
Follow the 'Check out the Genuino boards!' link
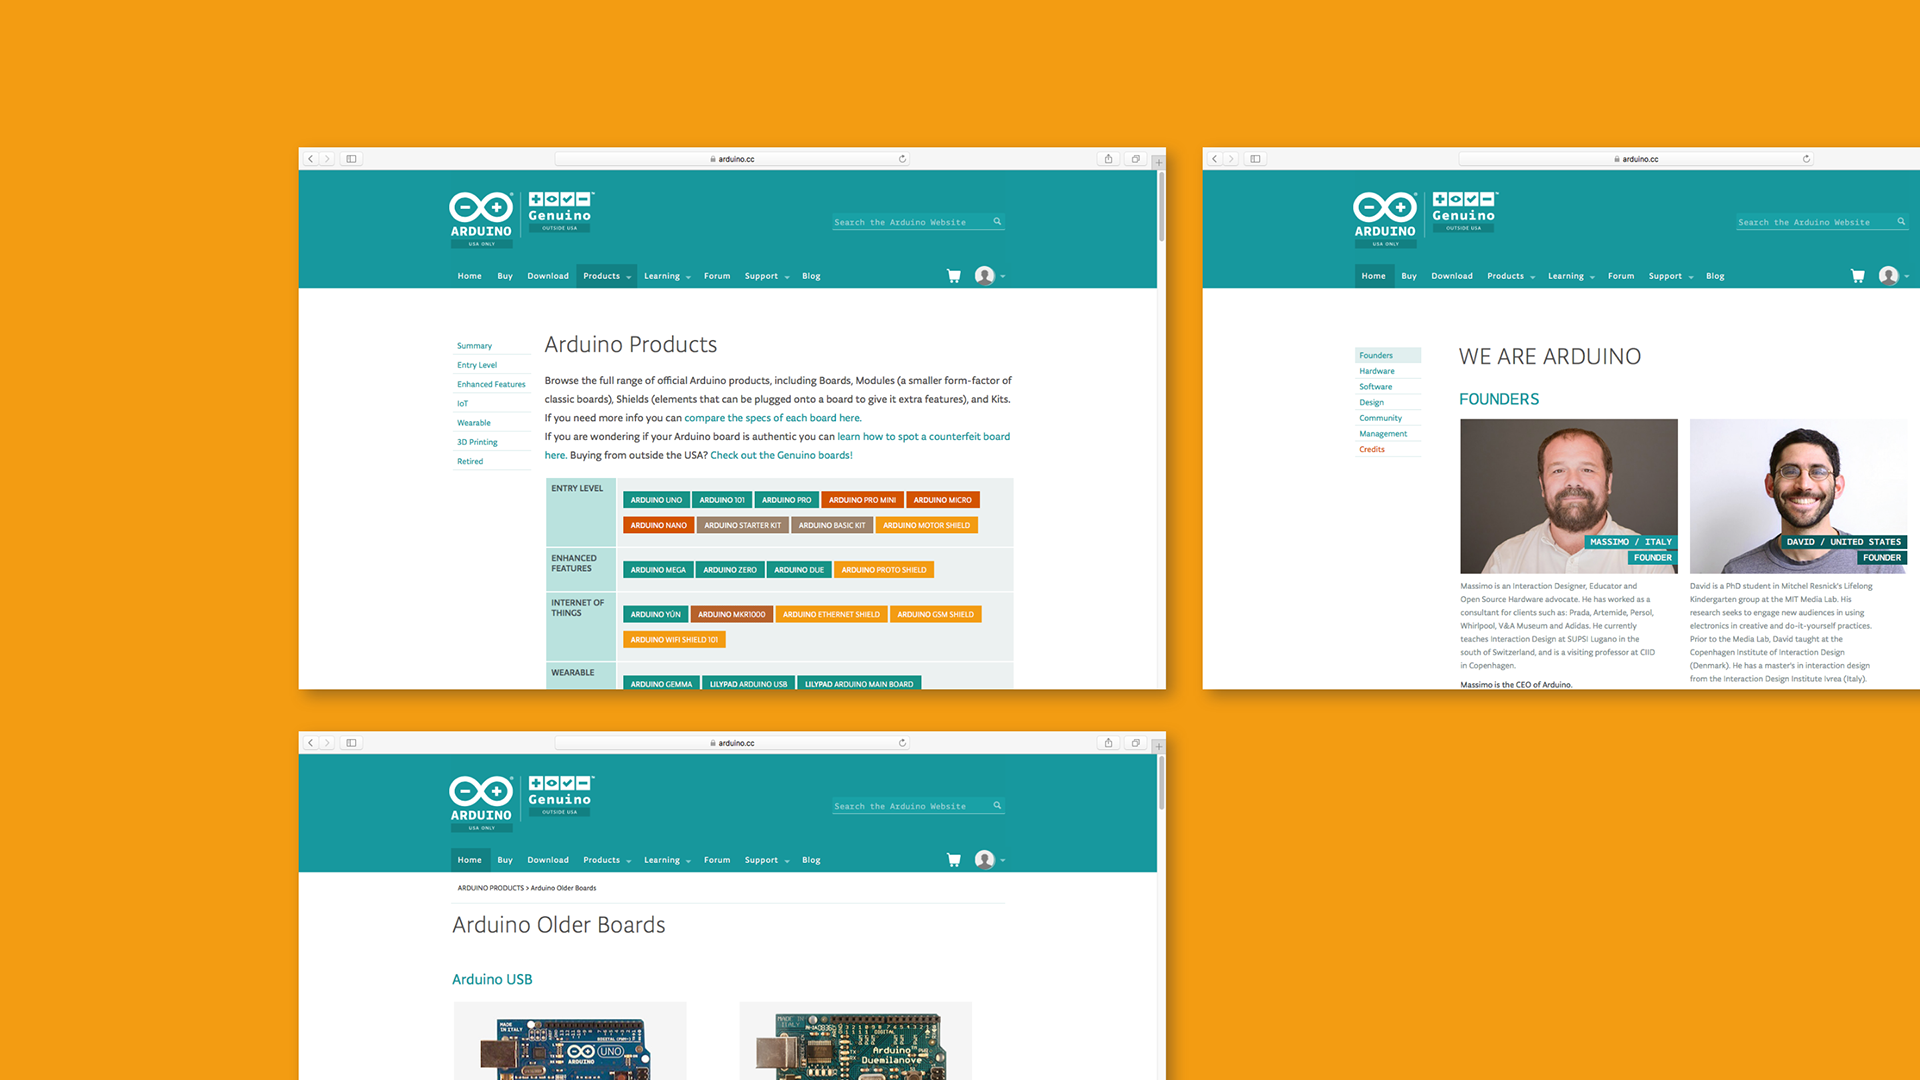[781, 455]
